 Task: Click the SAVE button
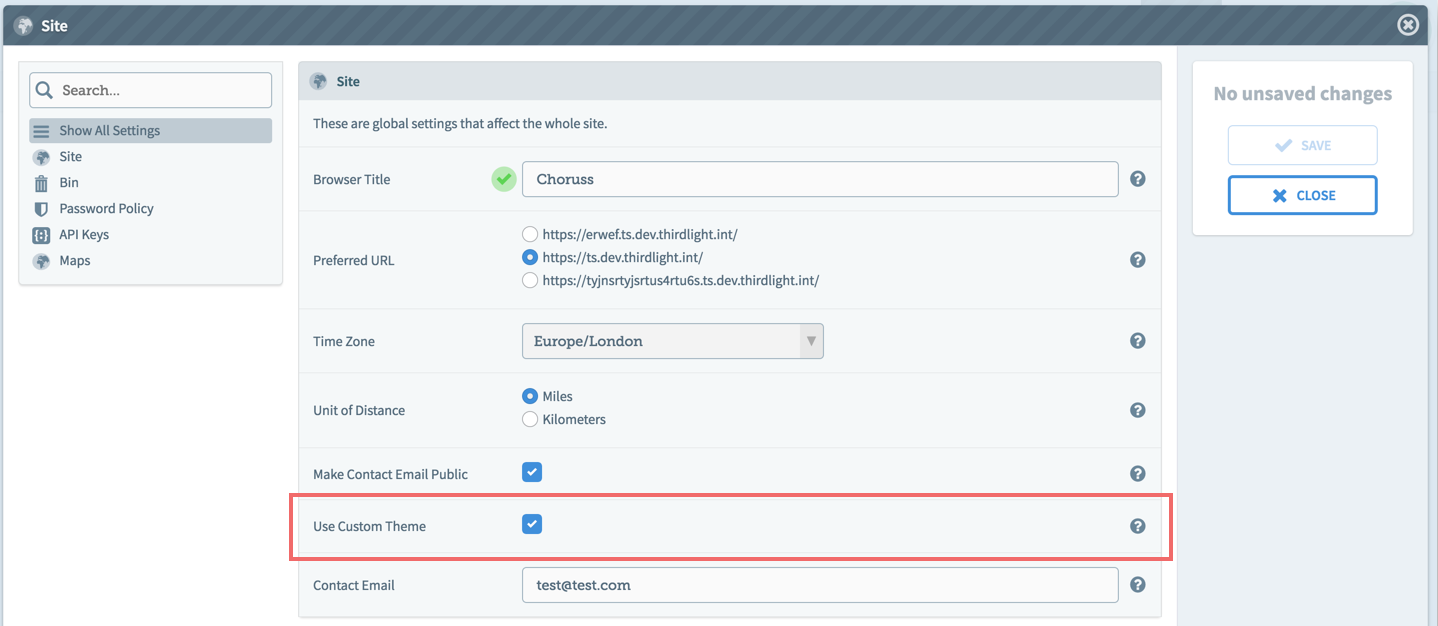(1302, 145)
